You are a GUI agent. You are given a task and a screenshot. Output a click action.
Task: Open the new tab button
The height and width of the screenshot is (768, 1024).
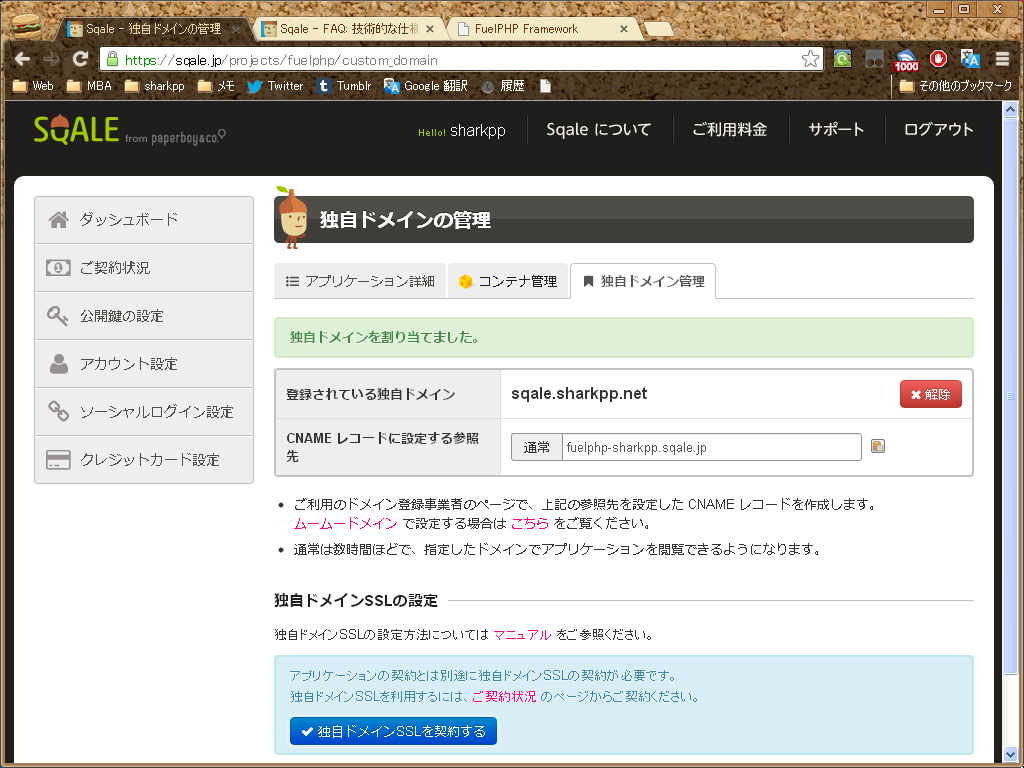[658, 29]
